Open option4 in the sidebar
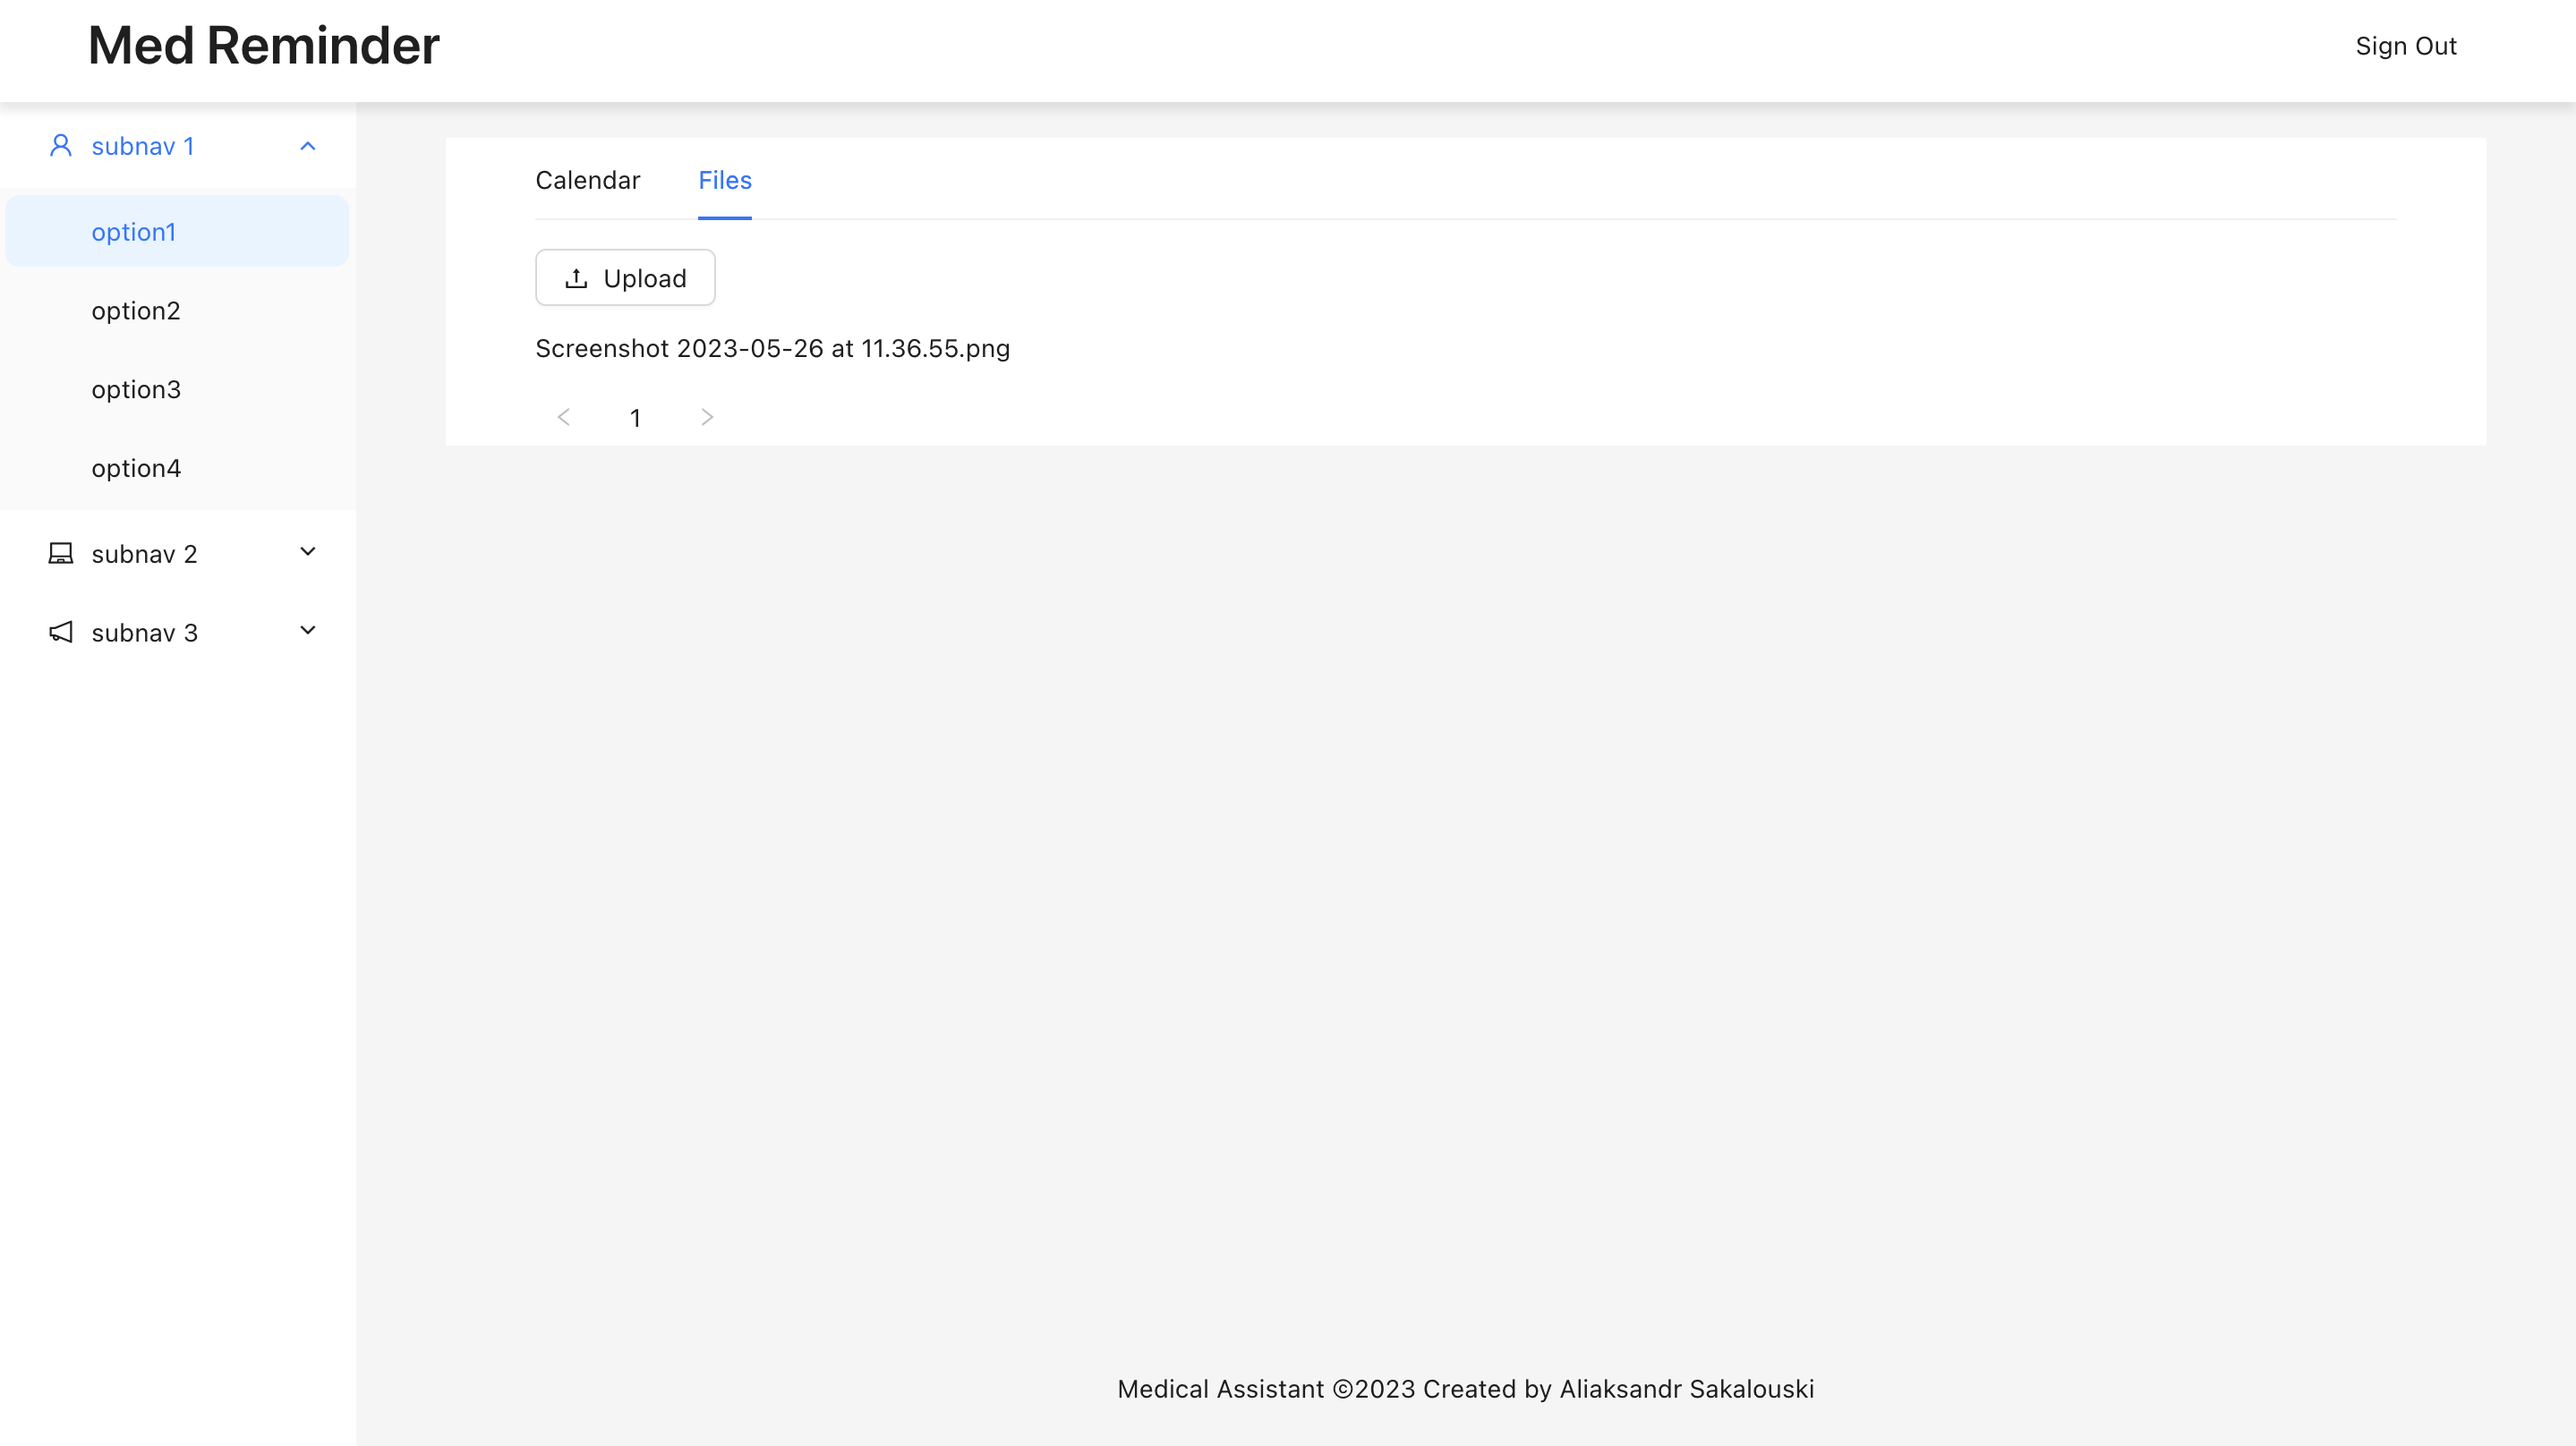This screenshot has height=1446, width=2576. click(x=136, y=468)
